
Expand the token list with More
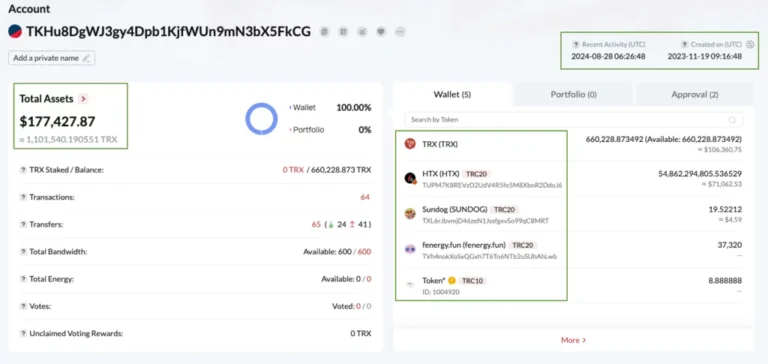pos(573,340)
